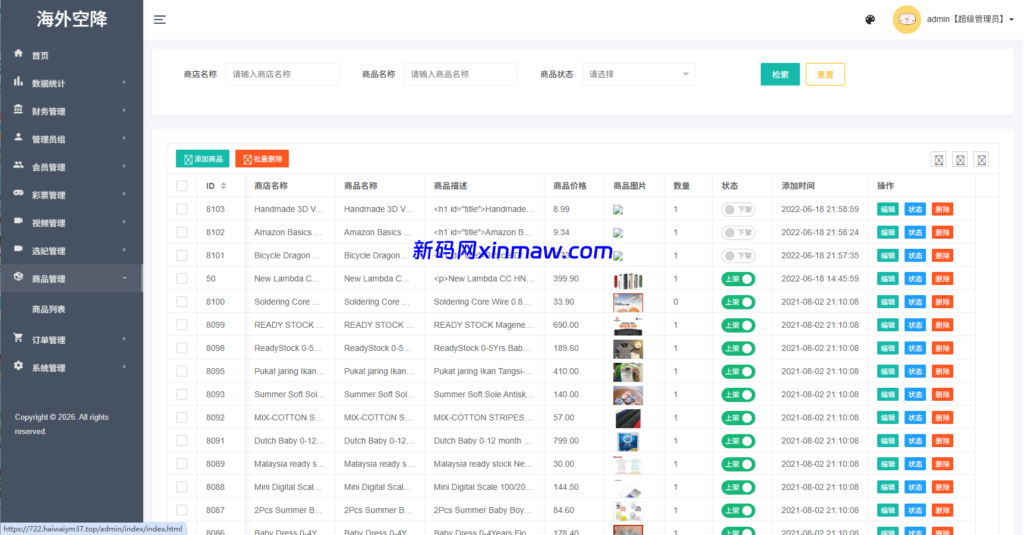Toggle the 下架 switch for row 8102

coord(738,233)
